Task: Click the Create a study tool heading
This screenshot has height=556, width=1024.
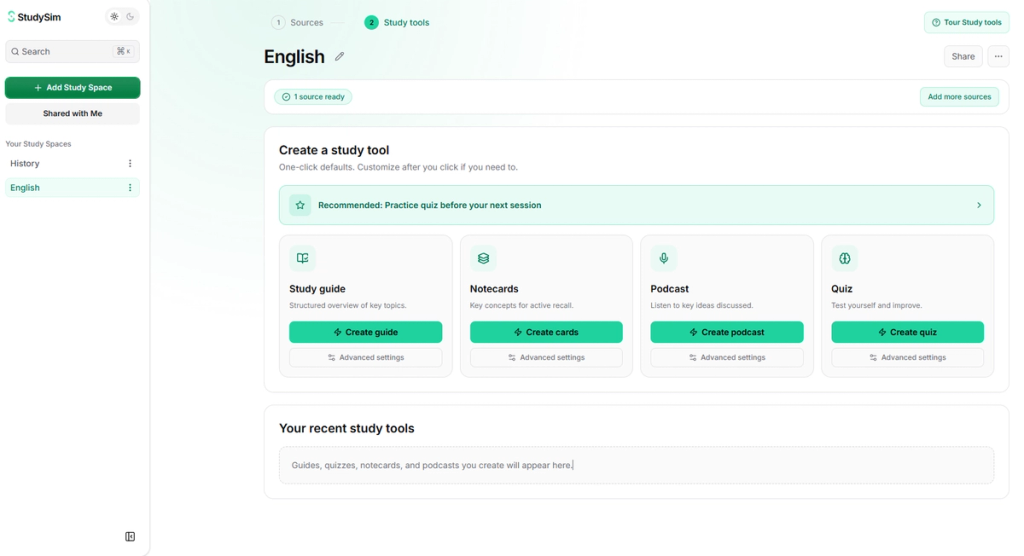Action: coord(334,150)
